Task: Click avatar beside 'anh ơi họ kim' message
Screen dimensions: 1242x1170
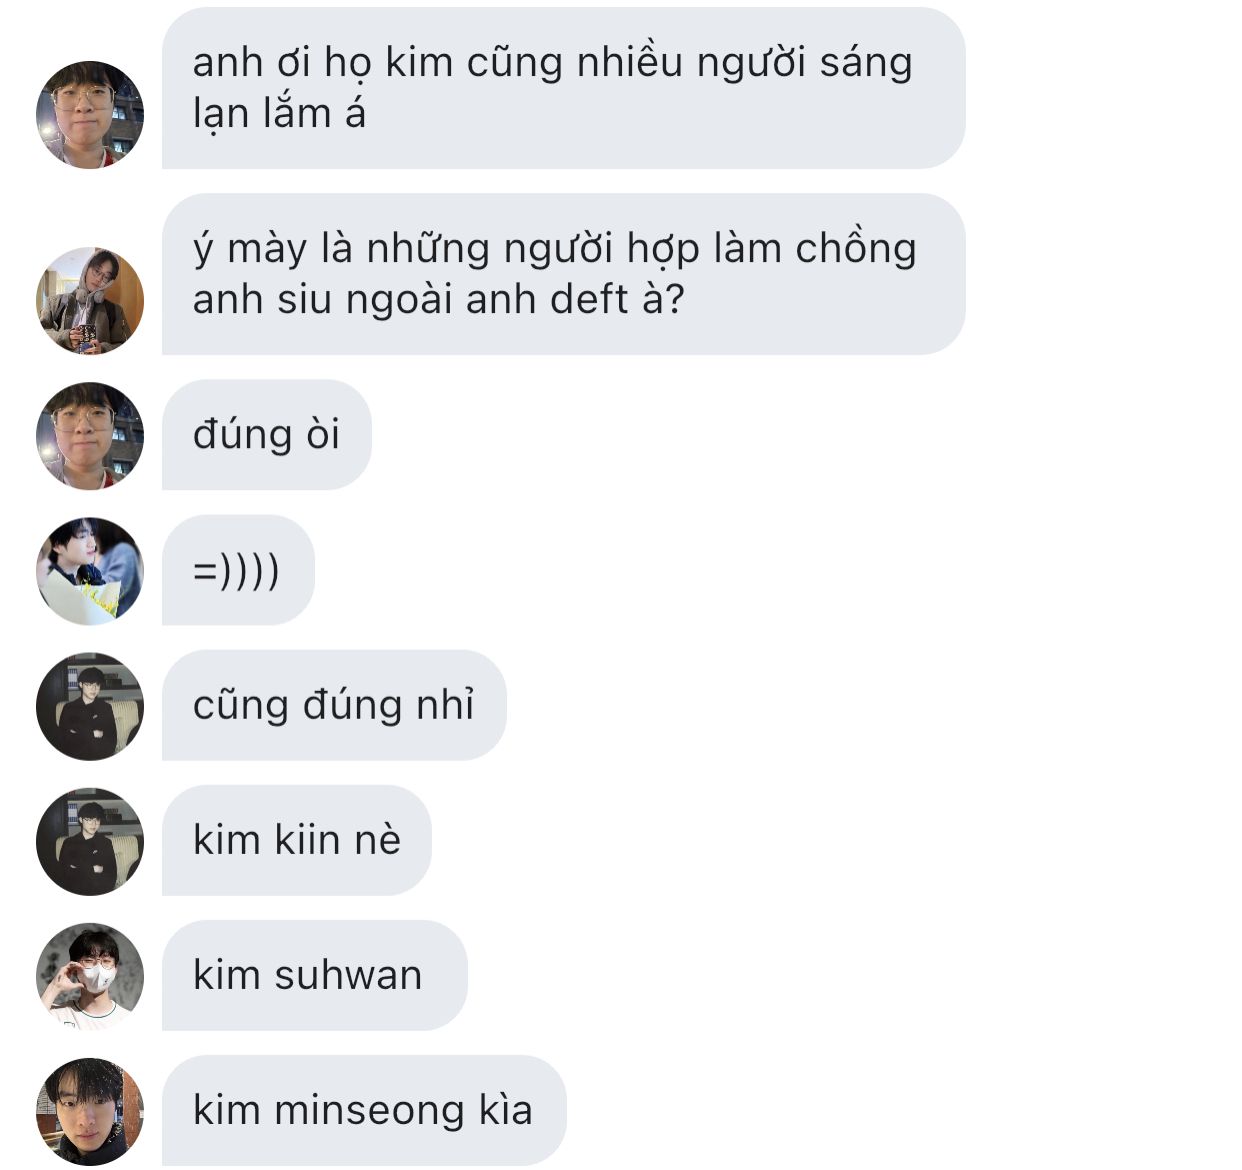Action: click(90, 114)
